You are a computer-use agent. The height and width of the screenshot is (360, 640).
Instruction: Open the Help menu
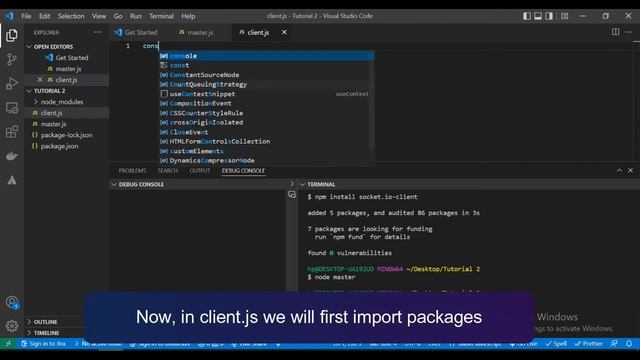188,16
